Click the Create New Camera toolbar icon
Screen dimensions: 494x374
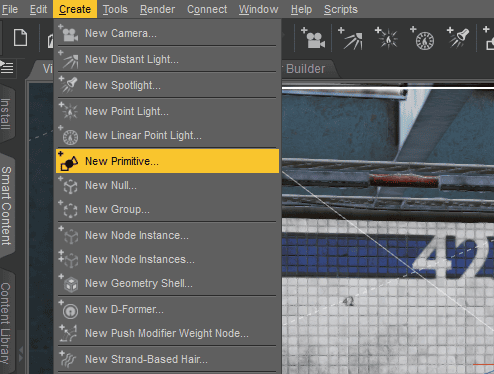[x=313, y=39]
